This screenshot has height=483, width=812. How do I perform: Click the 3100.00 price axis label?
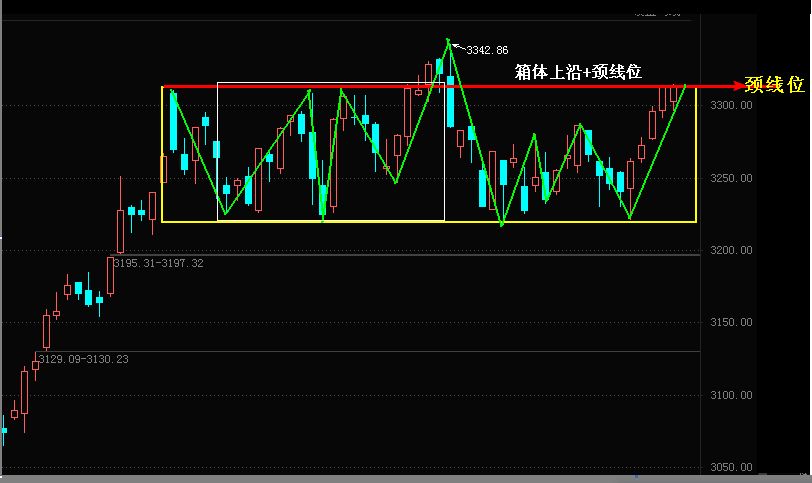(731, 396)
